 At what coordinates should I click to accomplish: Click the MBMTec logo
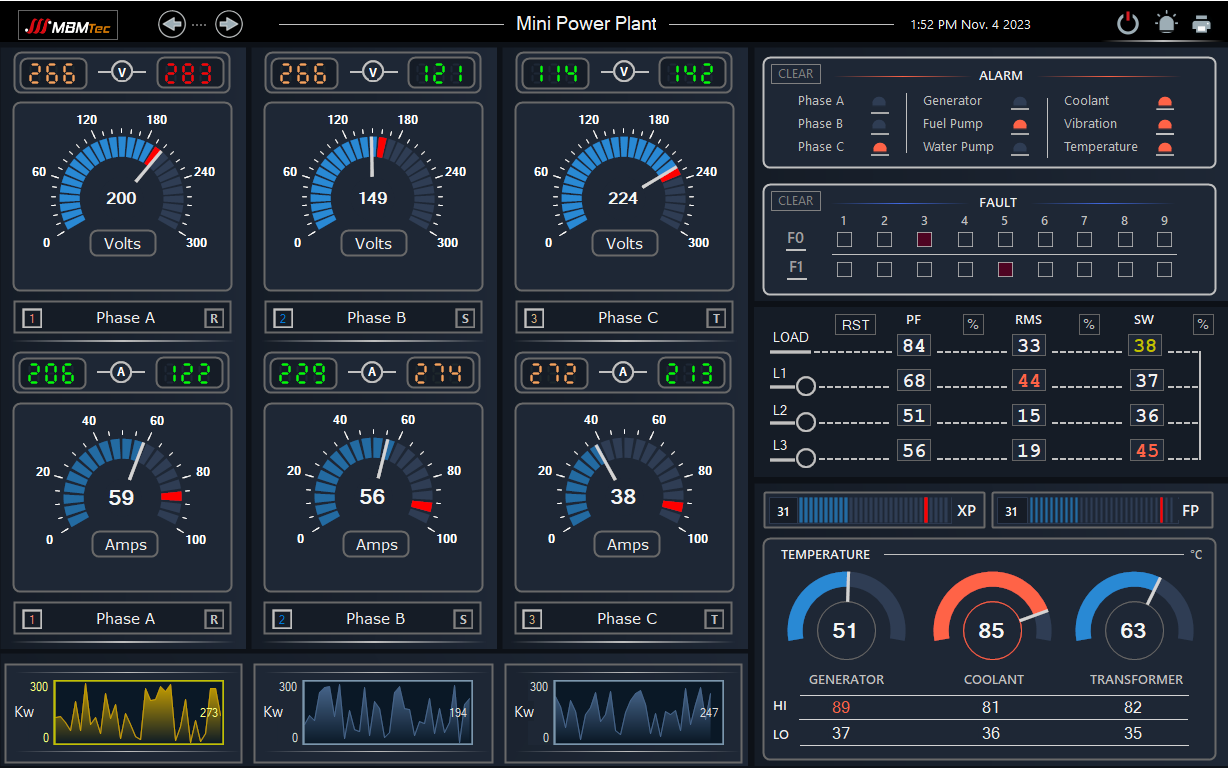point(68,25)
